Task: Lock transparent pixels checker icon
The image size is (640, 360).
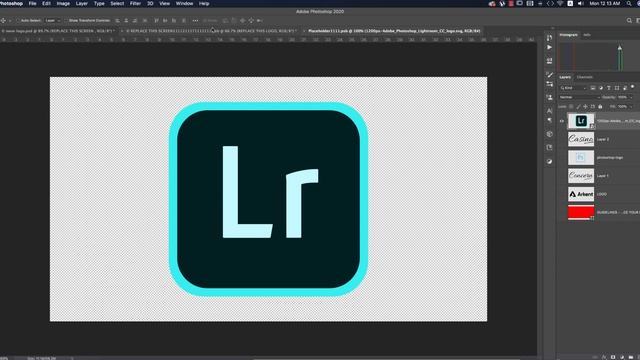Action: coord(571,107)
